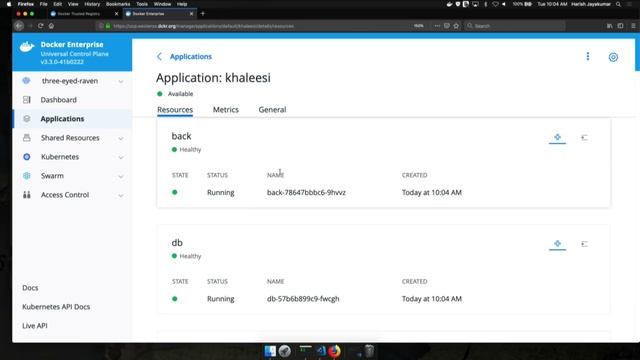Open the vertical three-dot actions menu
This screenshot has height=360, width=640.
click(588, 56)
